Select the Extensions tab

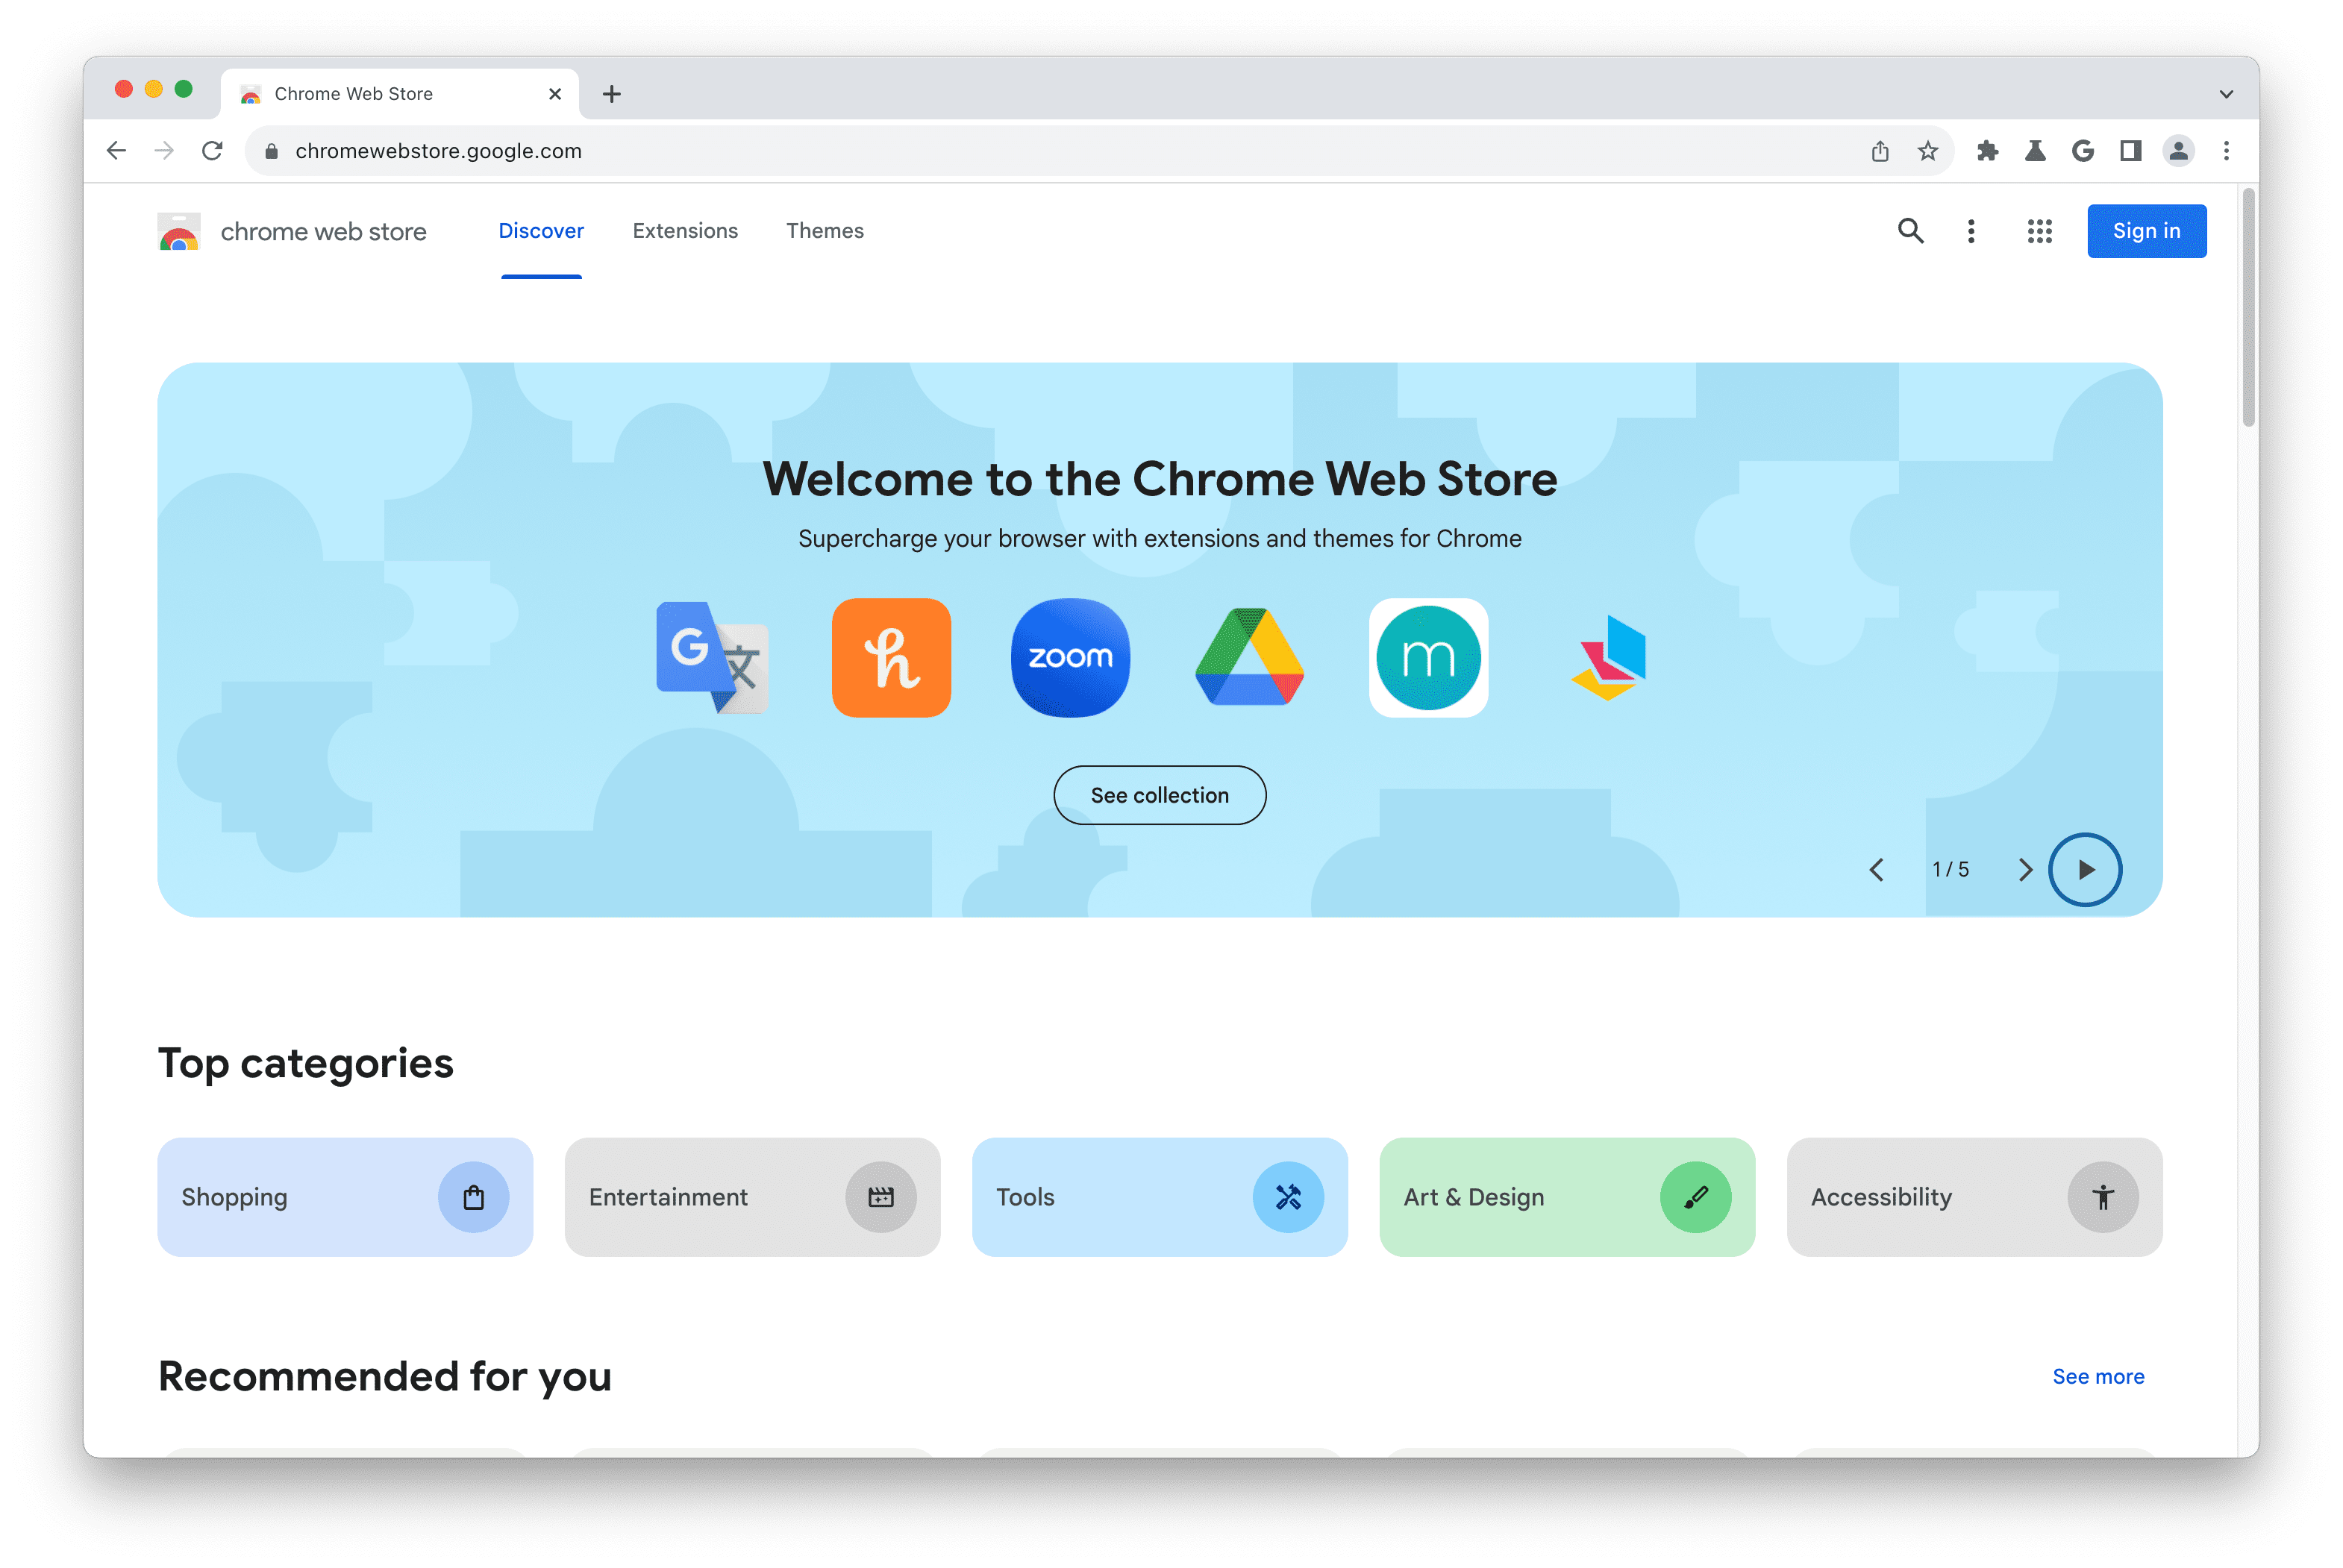pyautogui.click(x=684, y=229)
